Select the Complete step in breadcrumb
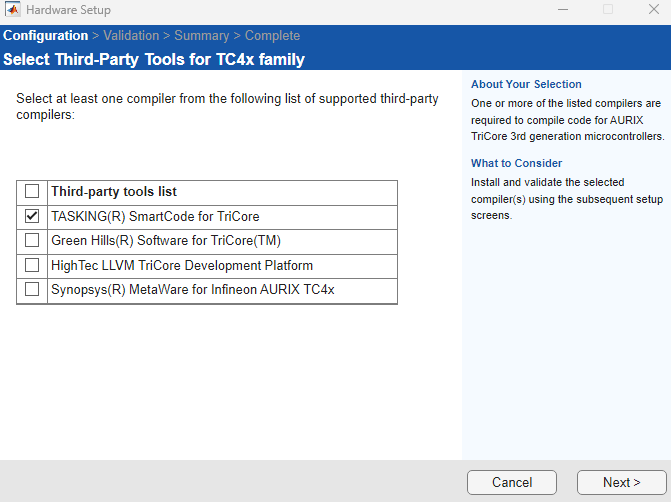Screen dimensions: 671x502 273,36
